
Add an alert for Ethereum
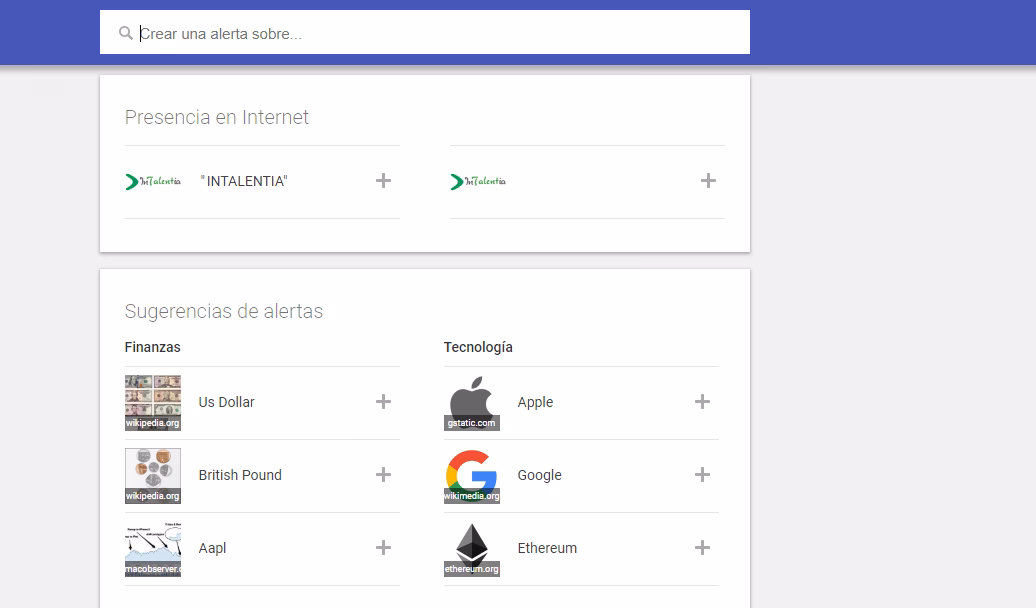click(x=703, y=548)
